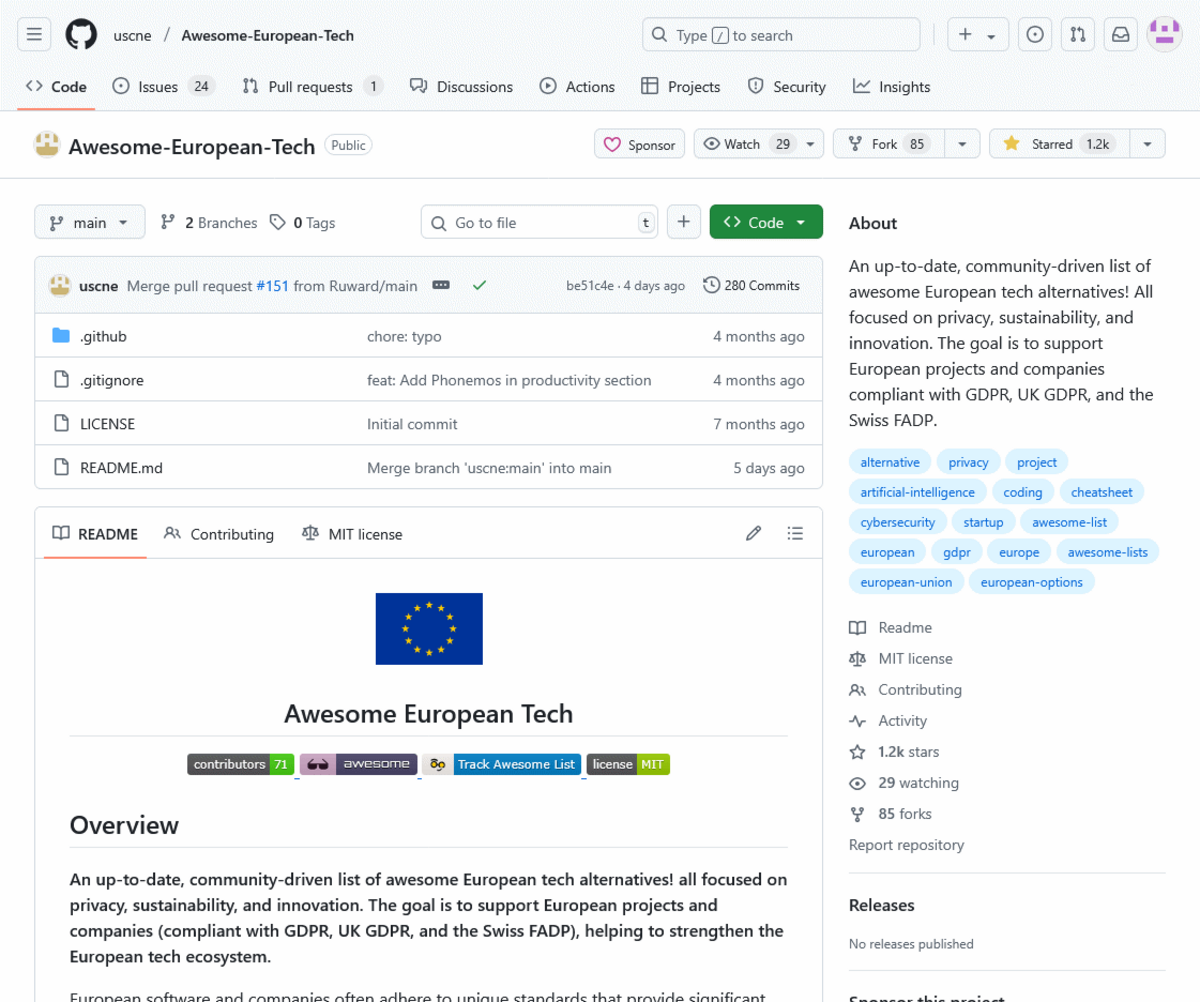Open the main branch selector dropdown
The image size is (1200, 1002).
(90, 222)
